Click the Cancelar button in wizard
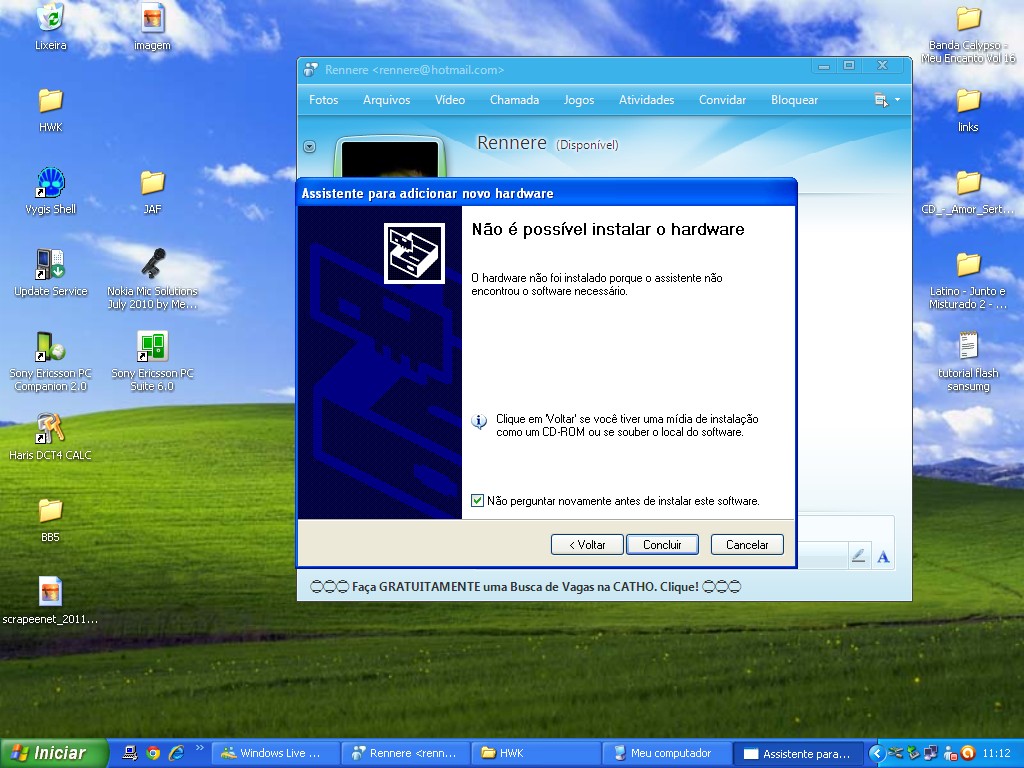Viewport: 1024px width, 768px height. [747, 545]
